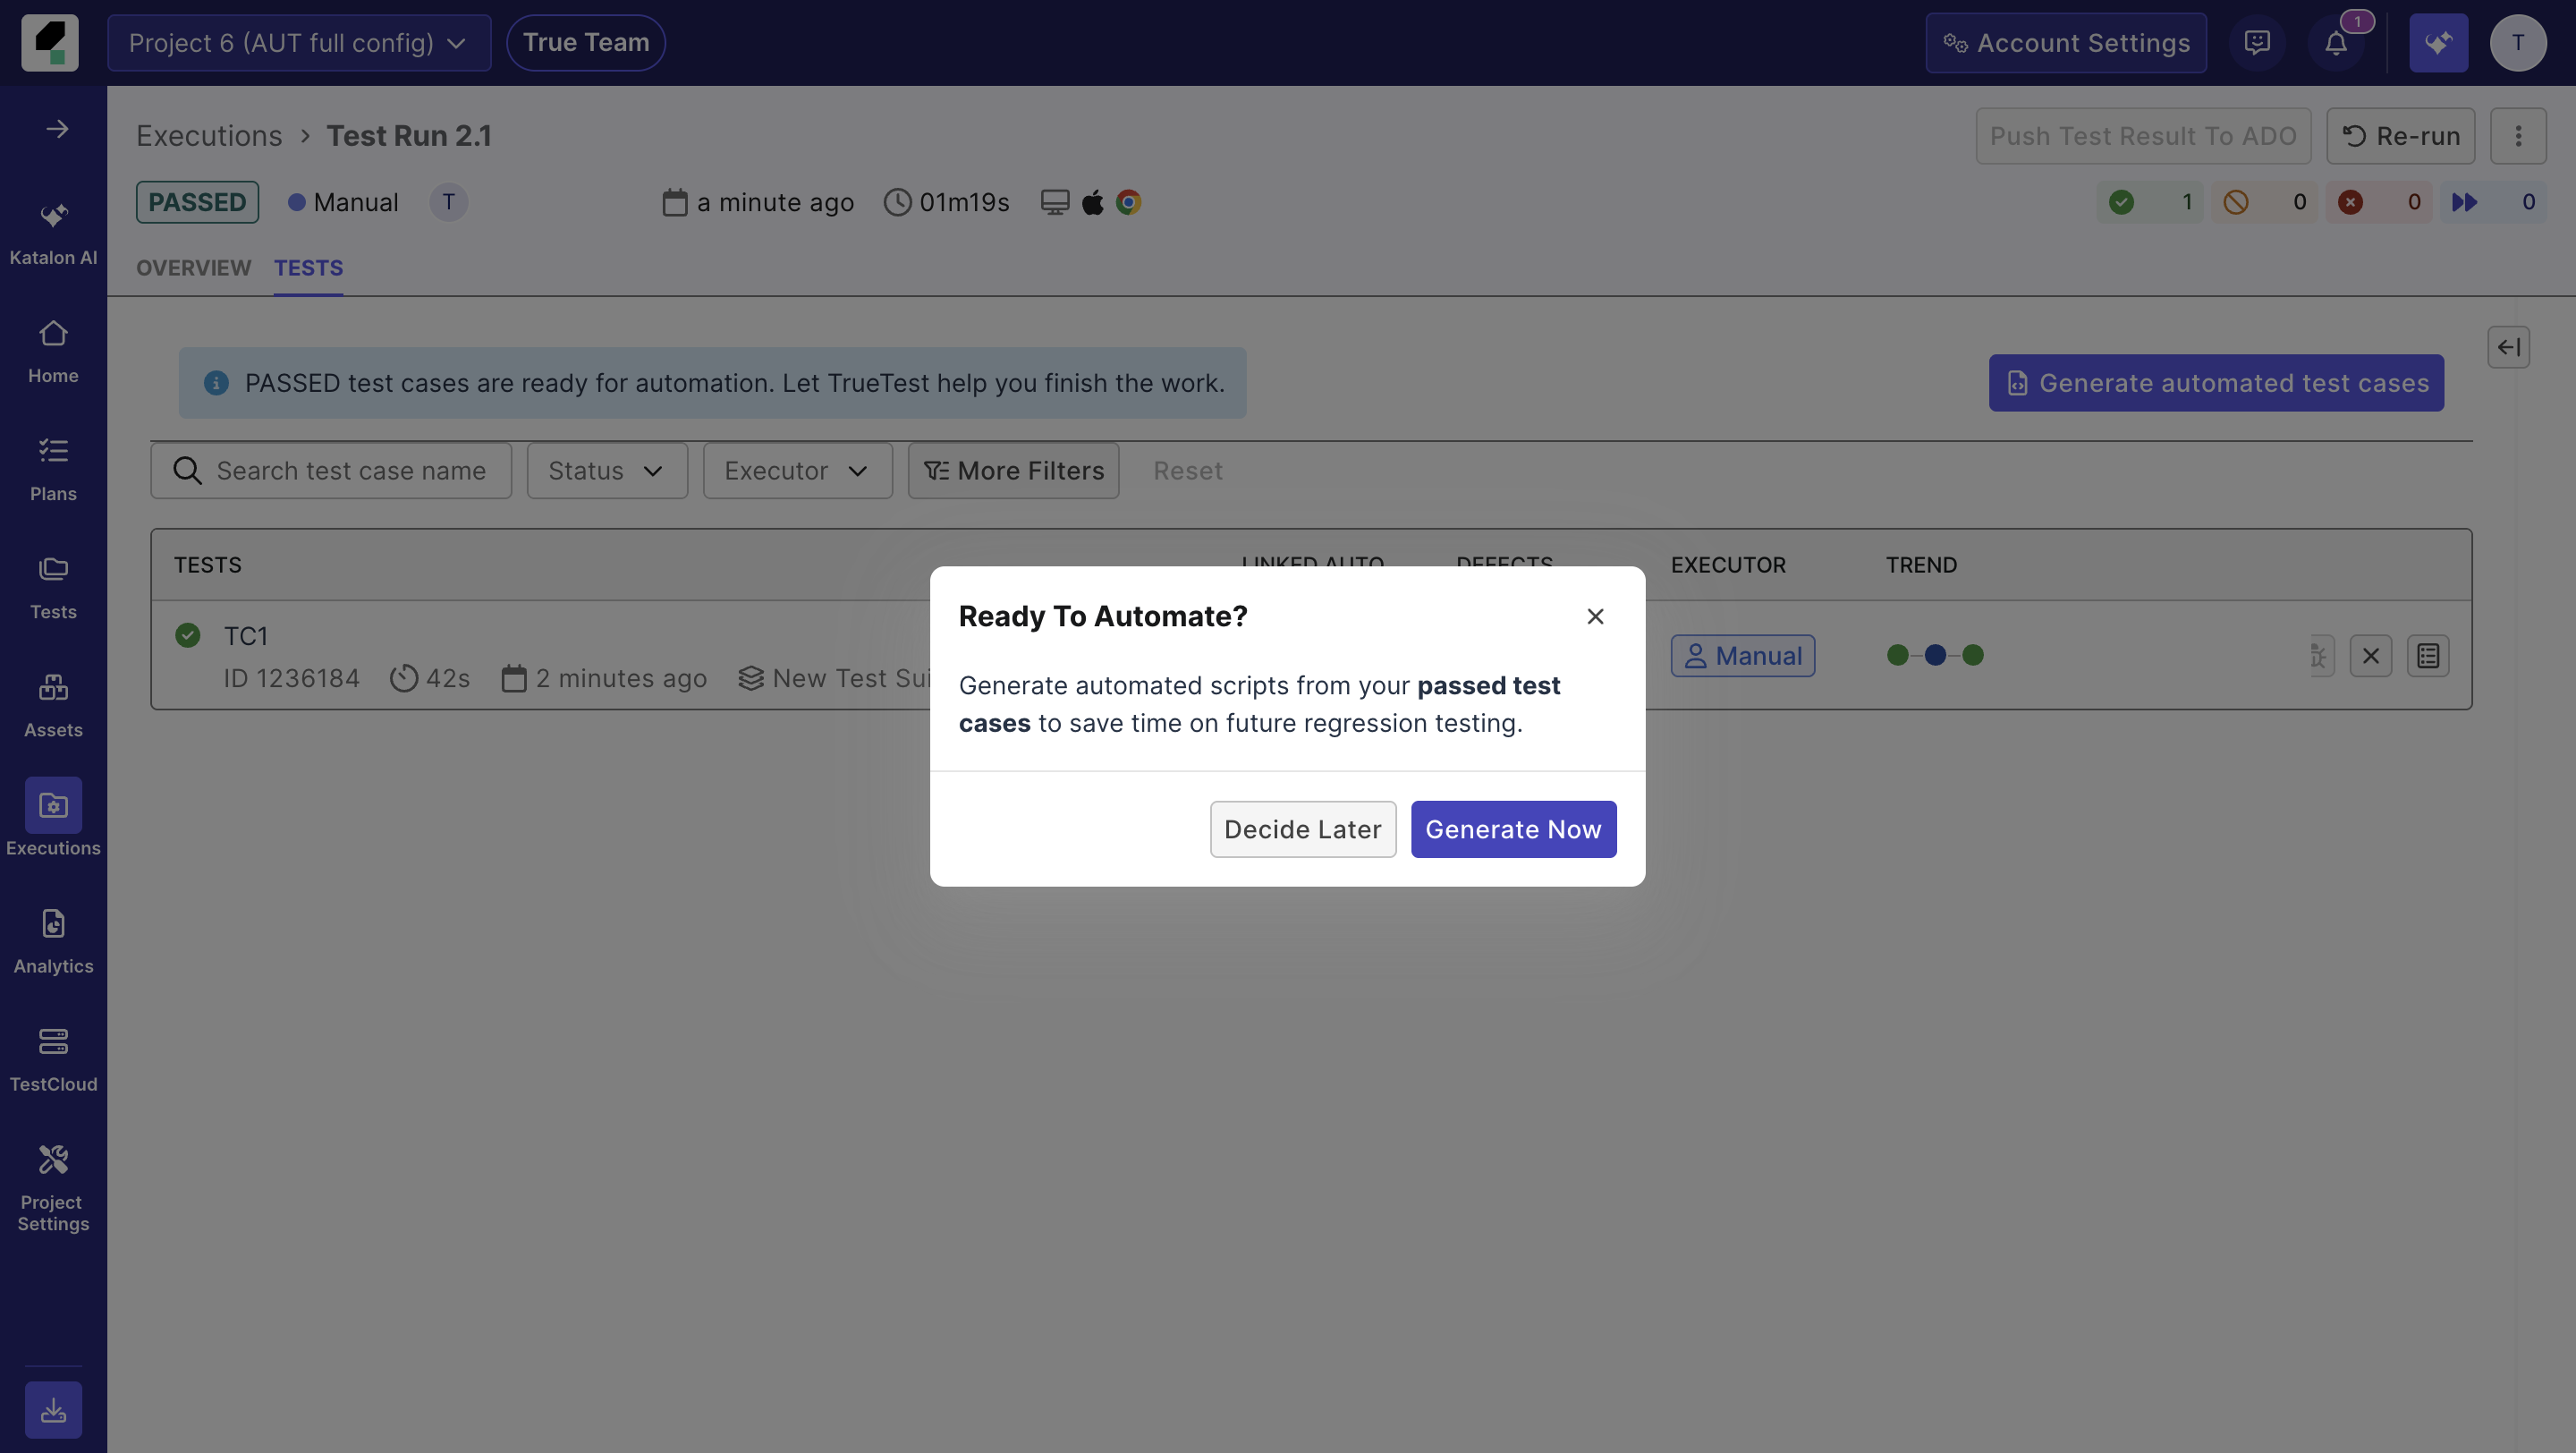Switch to the OVERVIEW tab
2576x1453 pixels.
tap(193, 268)
